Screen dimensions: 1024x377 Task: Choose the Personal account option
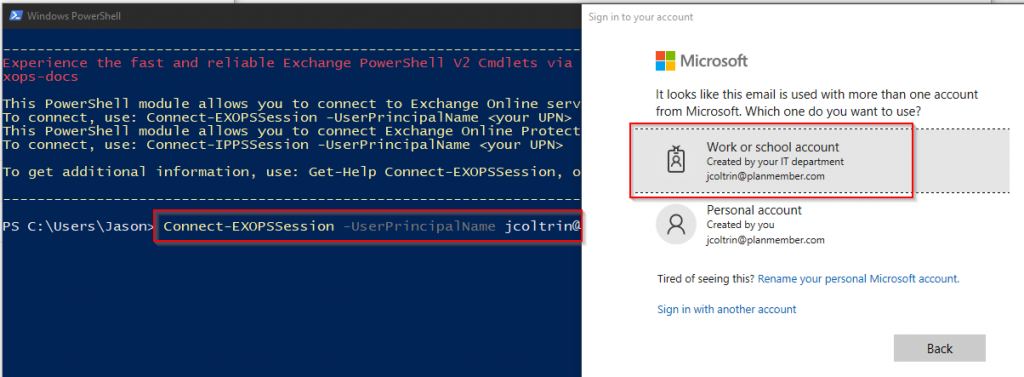tap(771, 225)
